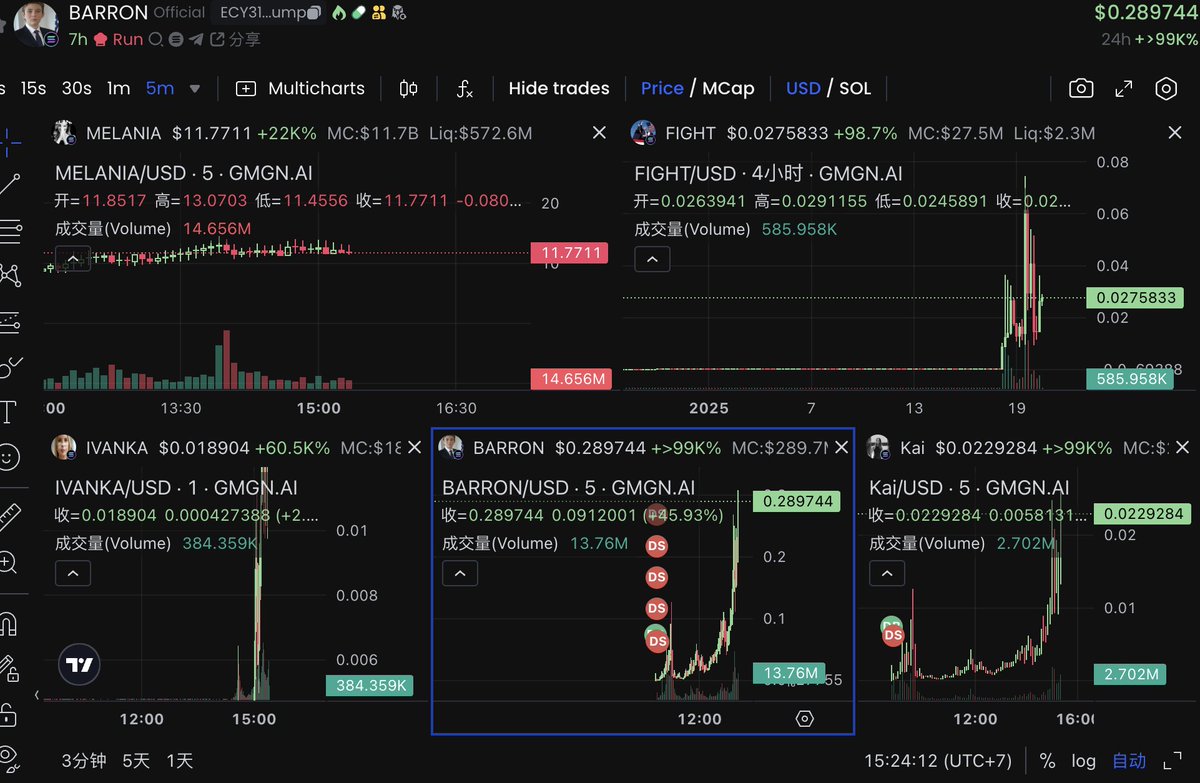Select the 30s timeframe
Image resolution: width=1200 pixels, height=783 pixels.
(76, 88)
